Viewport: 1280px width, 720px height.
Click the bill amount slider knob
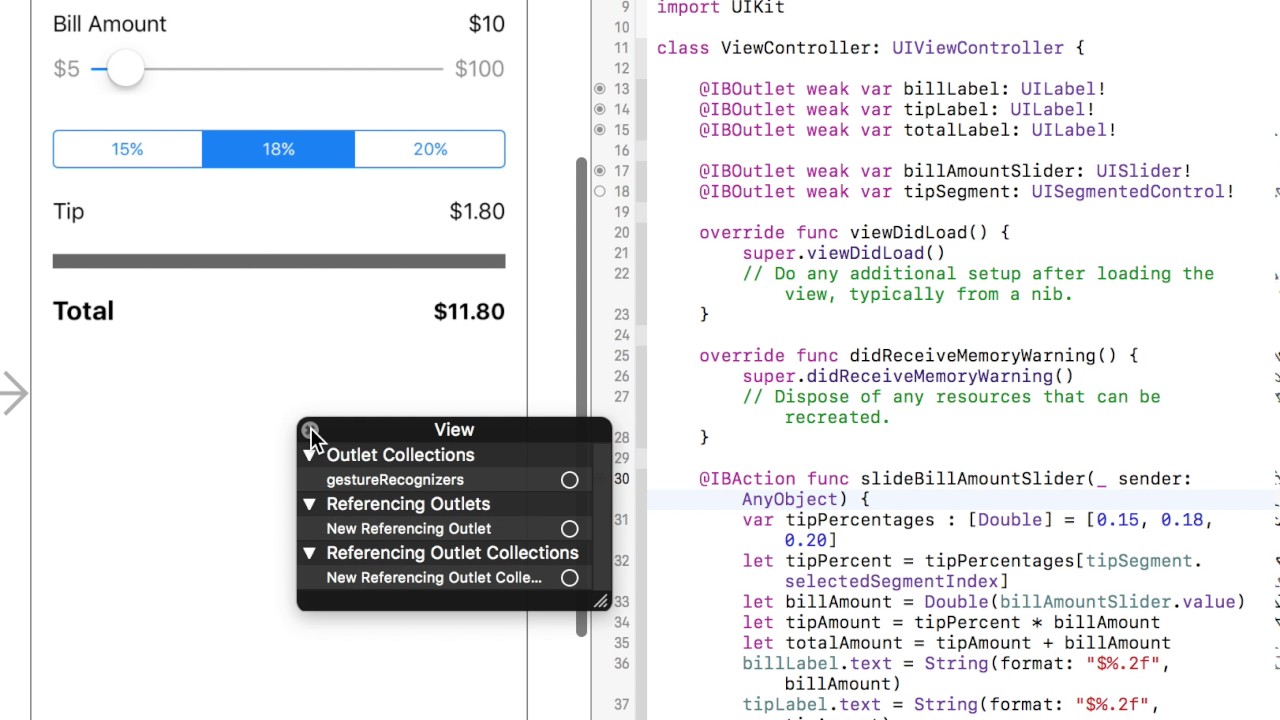[x=125, y=69]
